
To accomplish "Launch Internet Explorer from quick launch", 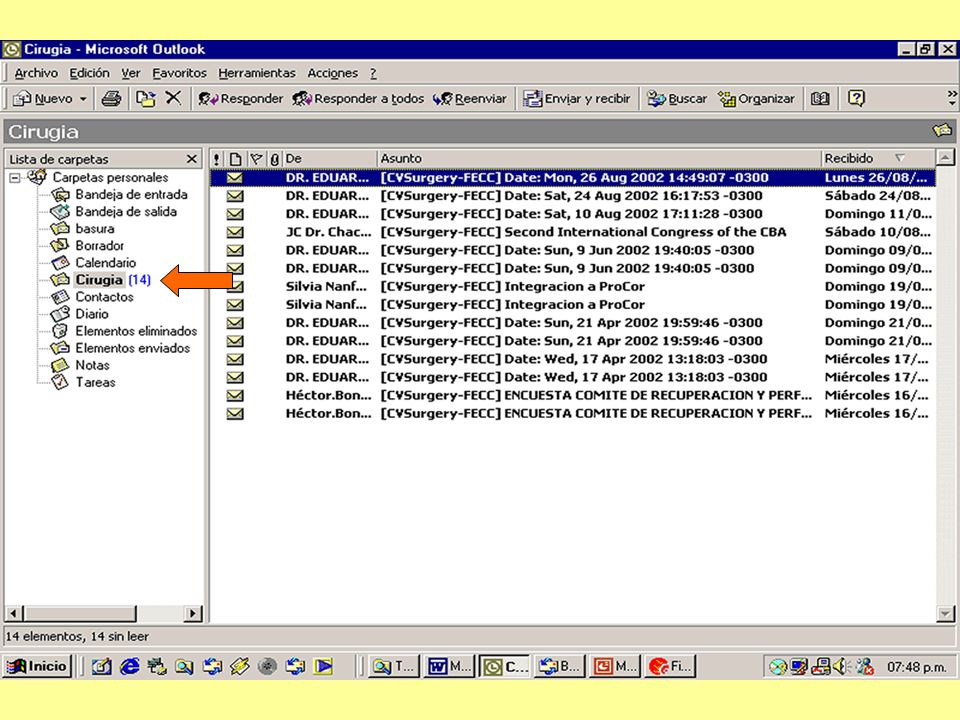I will (129, 666).
